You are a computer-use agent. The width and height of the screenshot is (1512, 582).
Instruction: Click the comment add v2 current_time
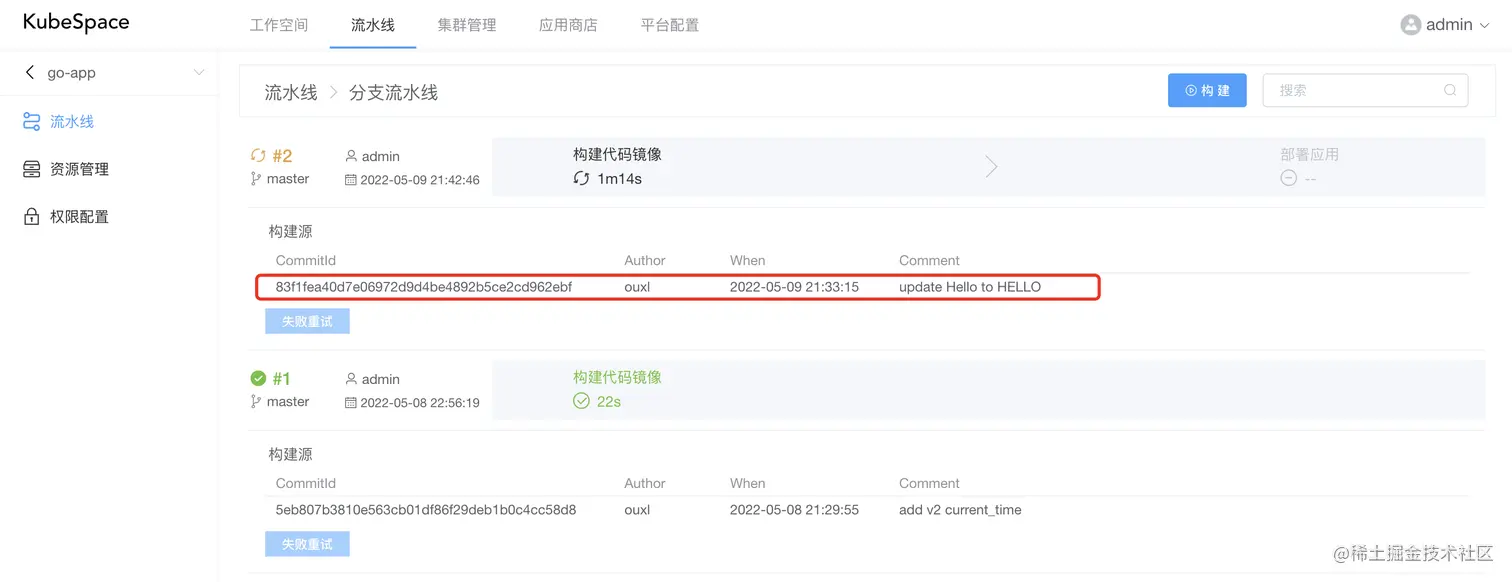click(x=960, y=510)
